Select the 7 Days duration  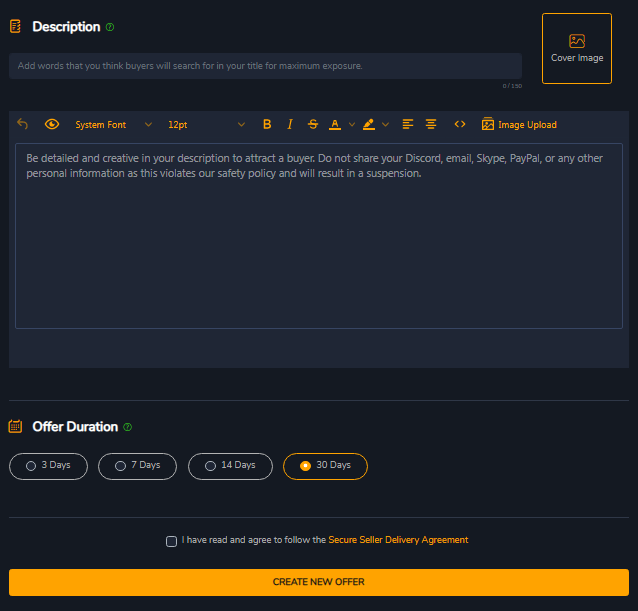click(138, 466)
